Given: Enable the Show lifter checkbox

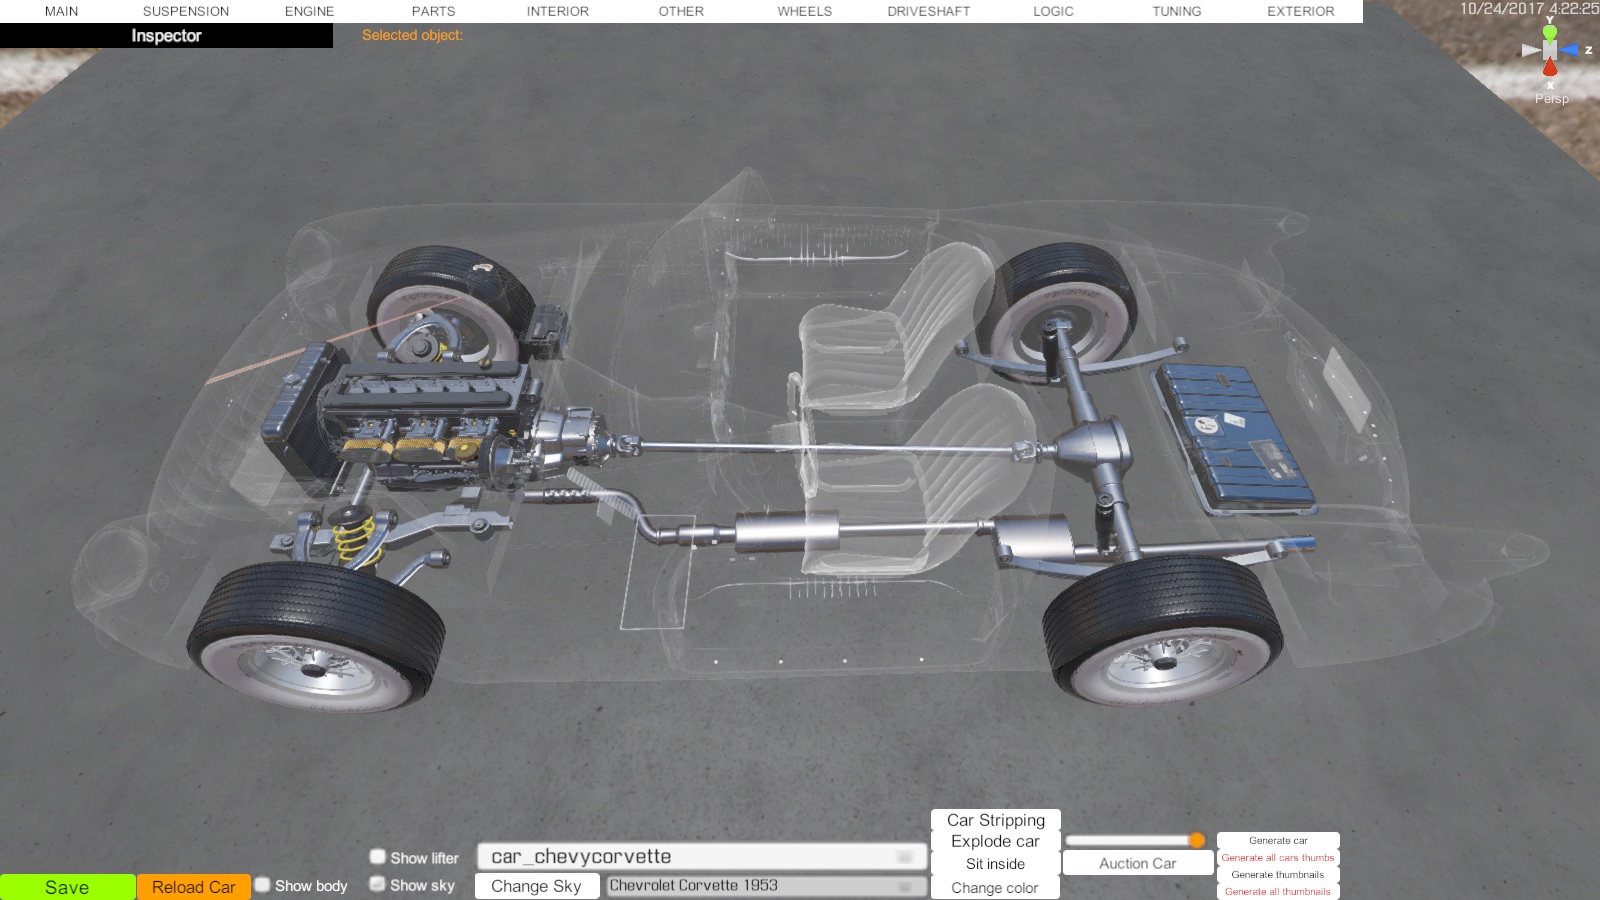Looking at the screenshot, I should pos(378,857).
